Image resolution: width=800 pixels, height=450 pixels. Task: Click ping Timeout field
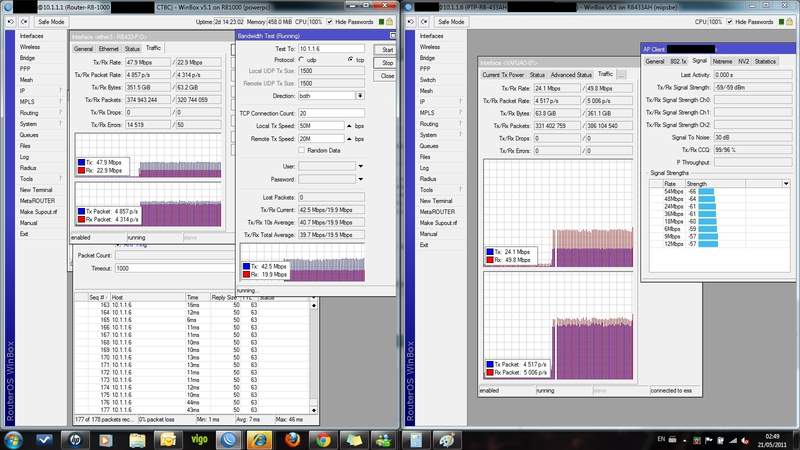pyautogui.click(x=176, y=268)
